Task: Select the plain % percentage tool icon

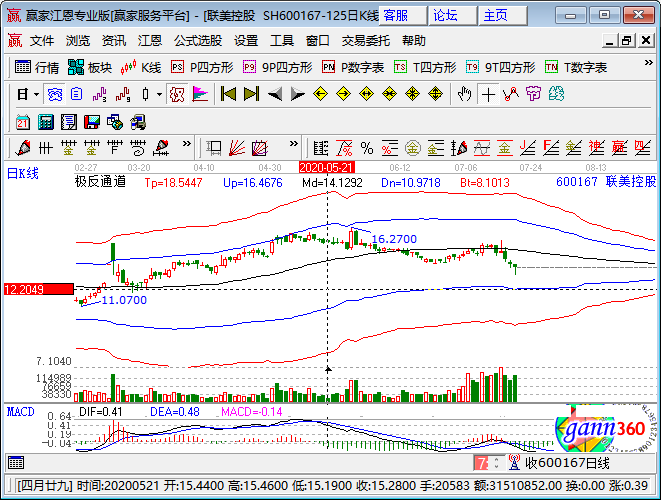Action: (367, 148)
